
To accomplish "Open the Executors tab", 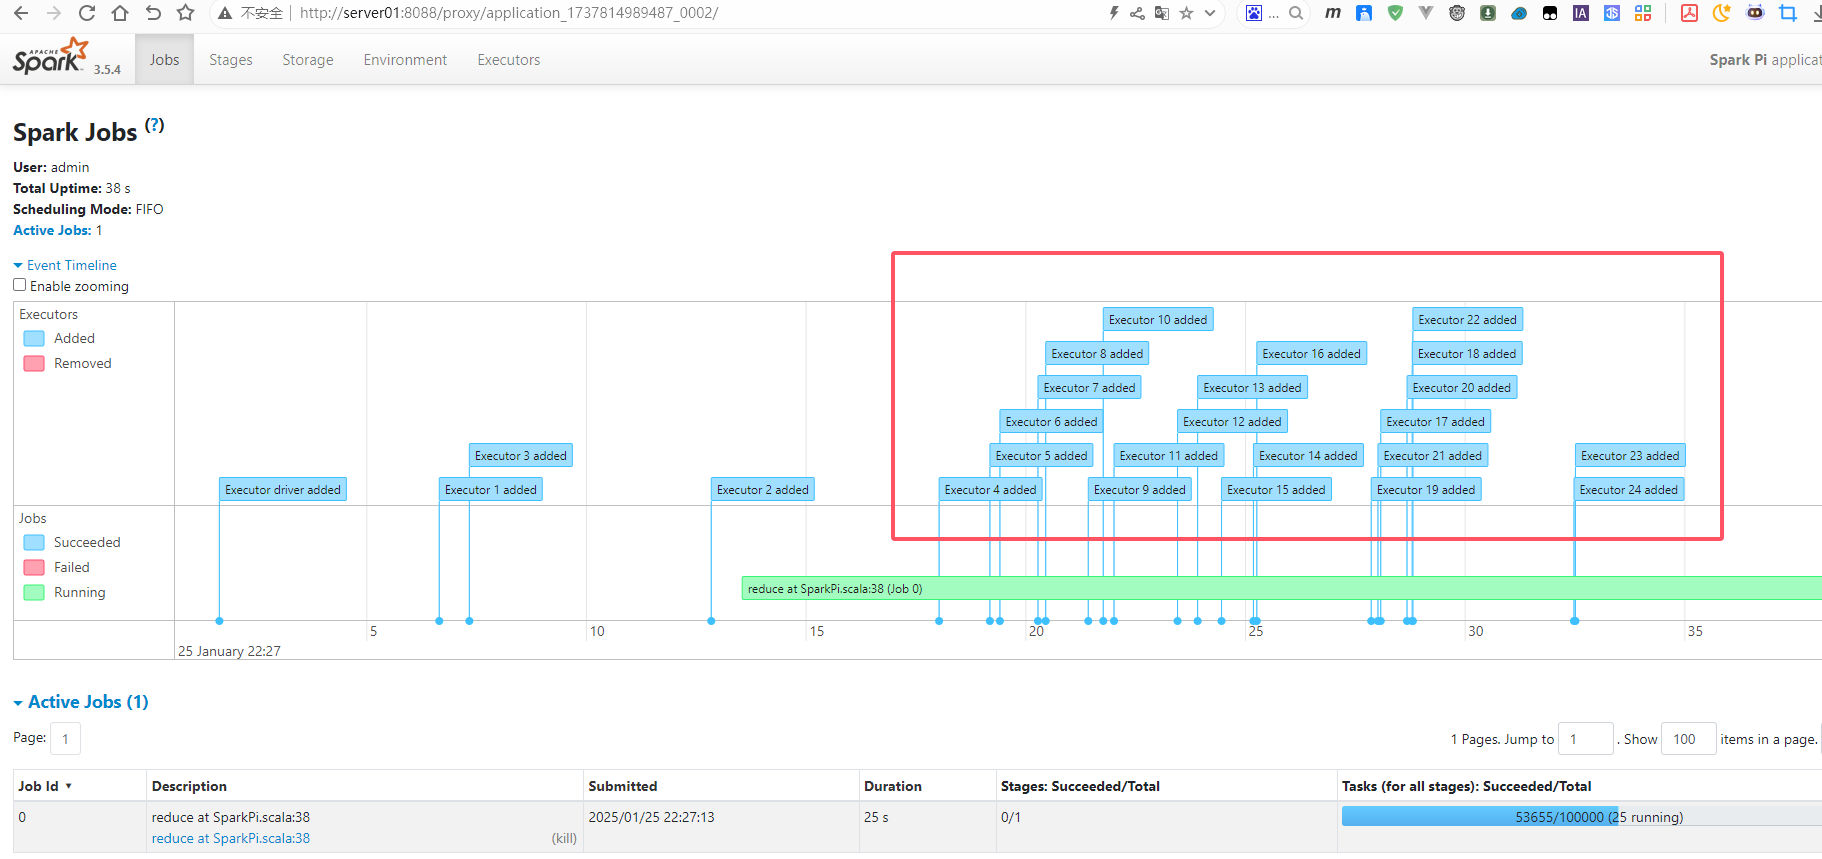I will coord(508,60).
